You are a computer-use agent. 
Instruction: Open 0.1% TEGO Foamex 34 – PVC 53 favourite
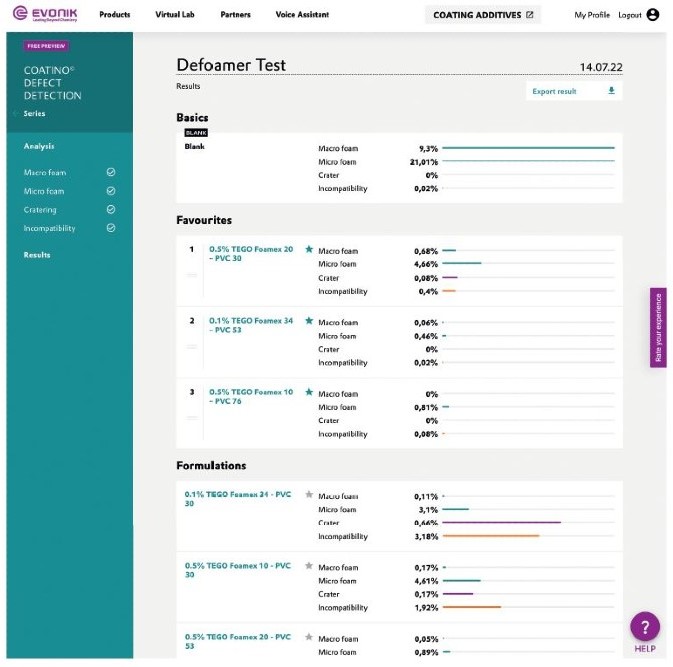251,325
